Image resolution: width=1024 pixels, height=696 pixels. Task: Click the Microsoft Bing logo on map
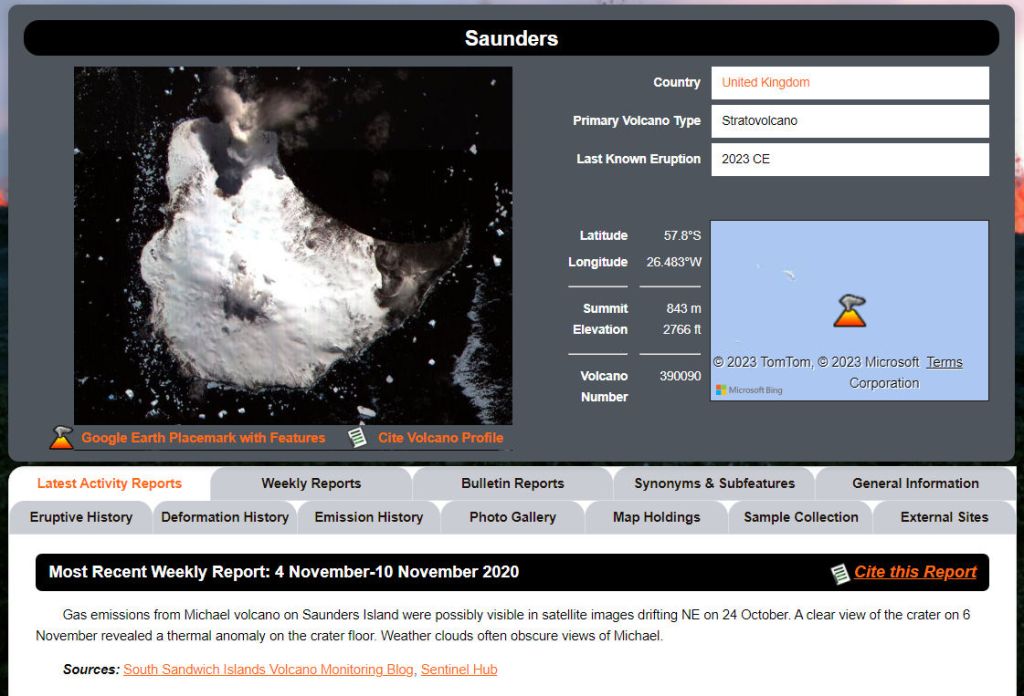click(x=749, y=390)
